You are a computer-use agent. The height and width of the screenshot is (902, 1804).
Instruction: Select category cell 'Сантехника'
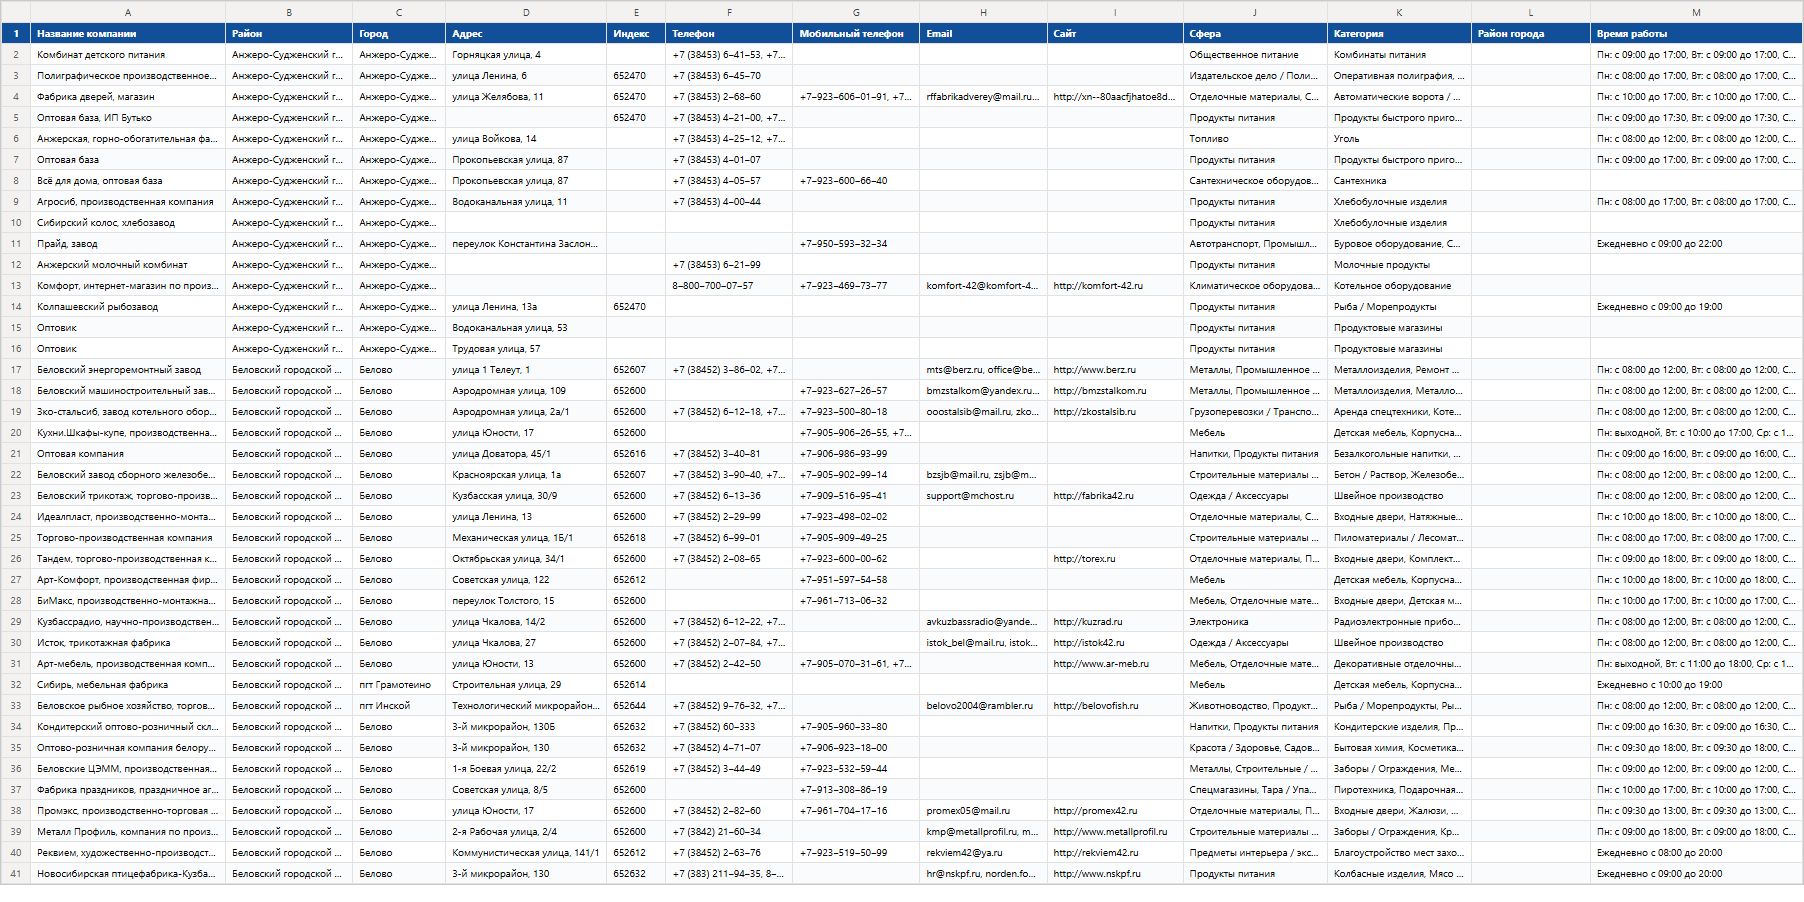[x=1399, y=181]
